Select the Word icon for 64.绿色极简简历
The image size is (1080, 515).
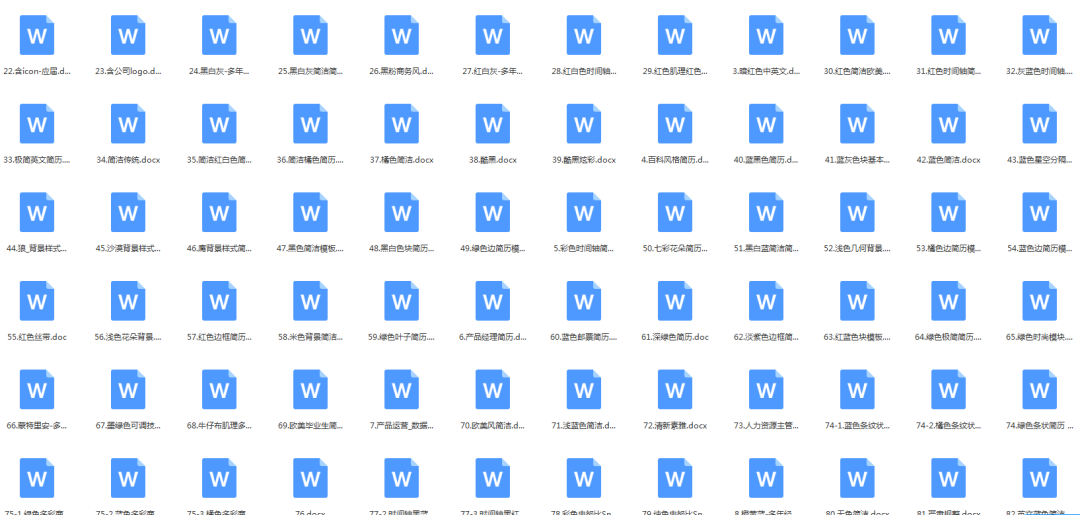click(948, 301)
